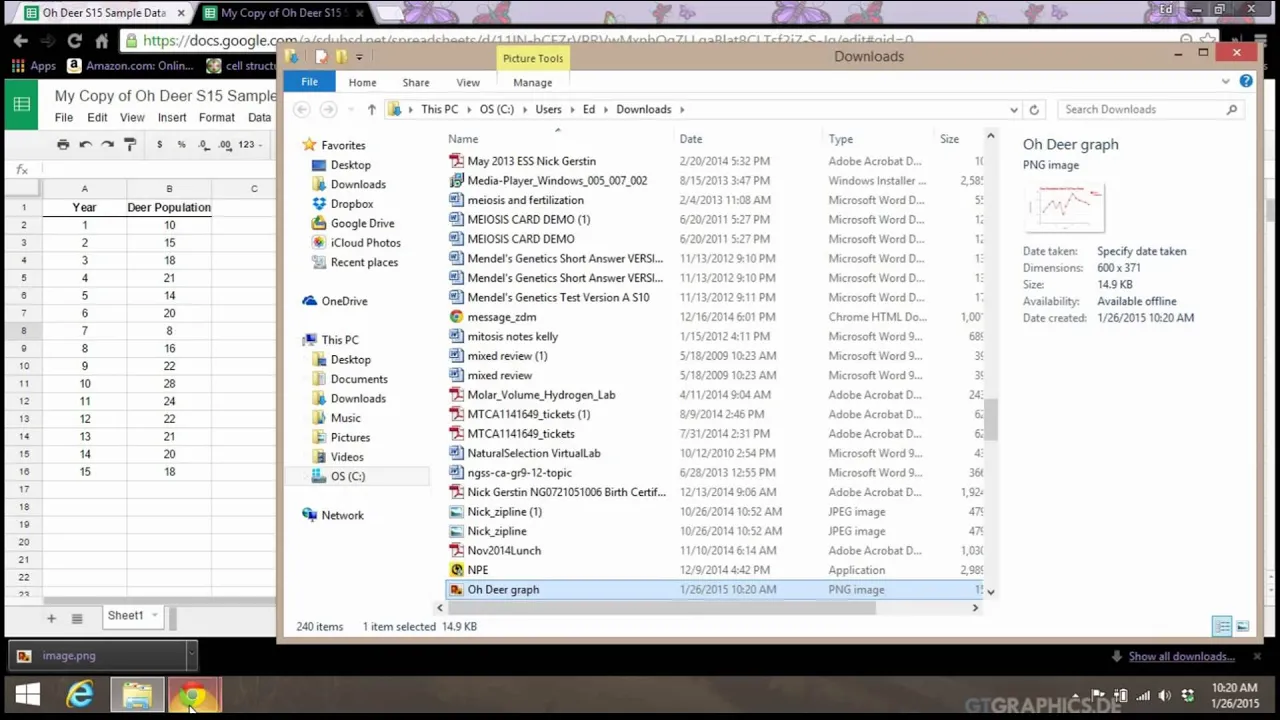The width and height of the screenshot is (1280, 720).
Task: Switch to large thumbnails view icon
Action: point(1242,626)
